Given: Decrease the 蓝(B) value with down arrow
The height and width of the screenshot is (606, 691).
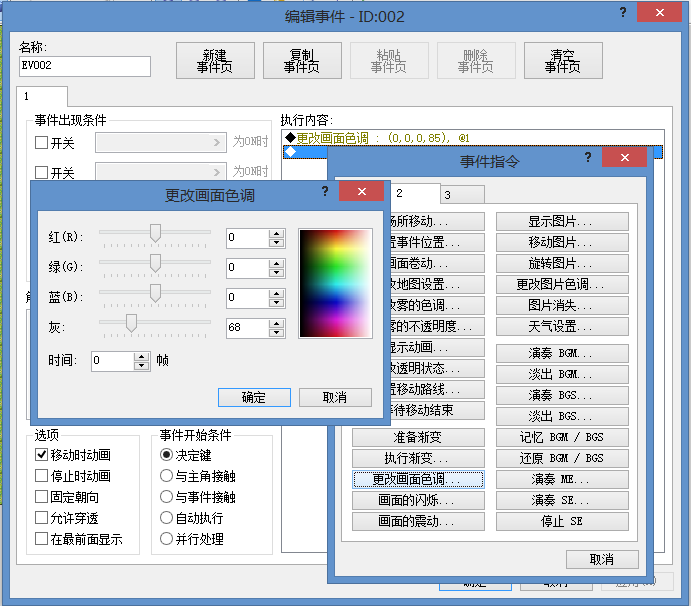Looking at the screenshot, I should 276,302.
